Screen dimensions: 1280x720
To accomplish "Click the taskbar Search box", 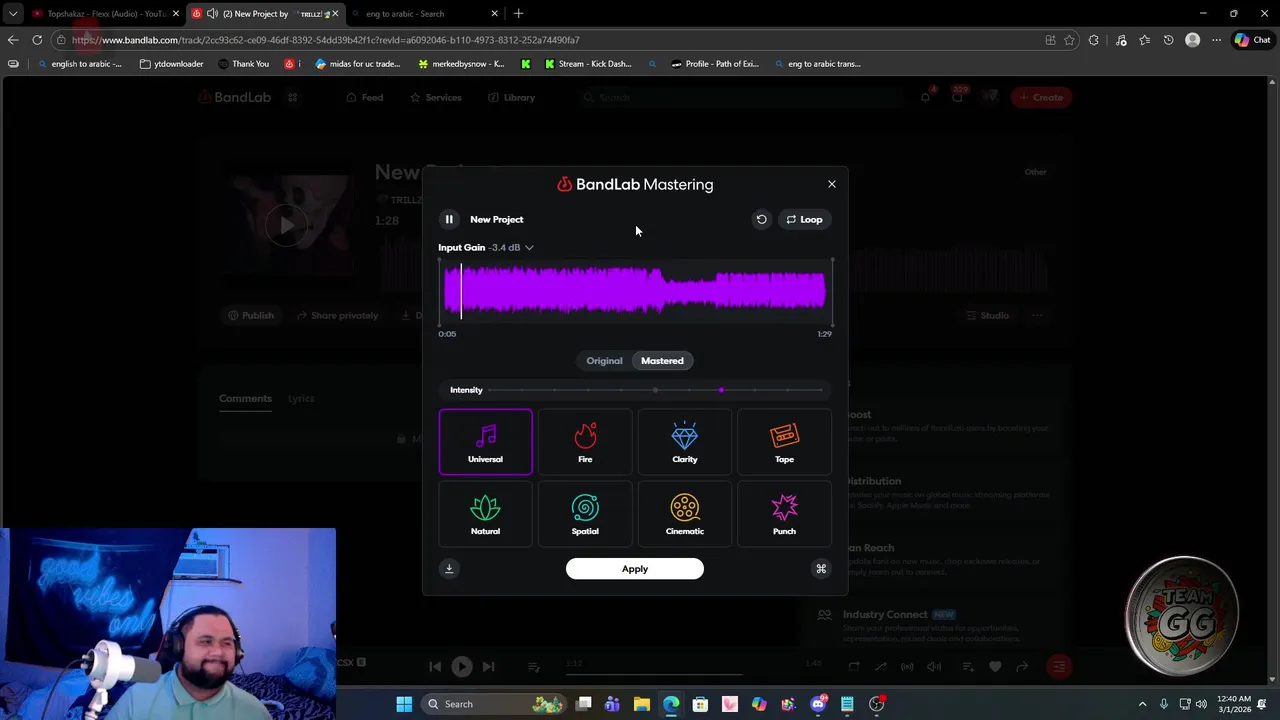I will click(494, 704).
